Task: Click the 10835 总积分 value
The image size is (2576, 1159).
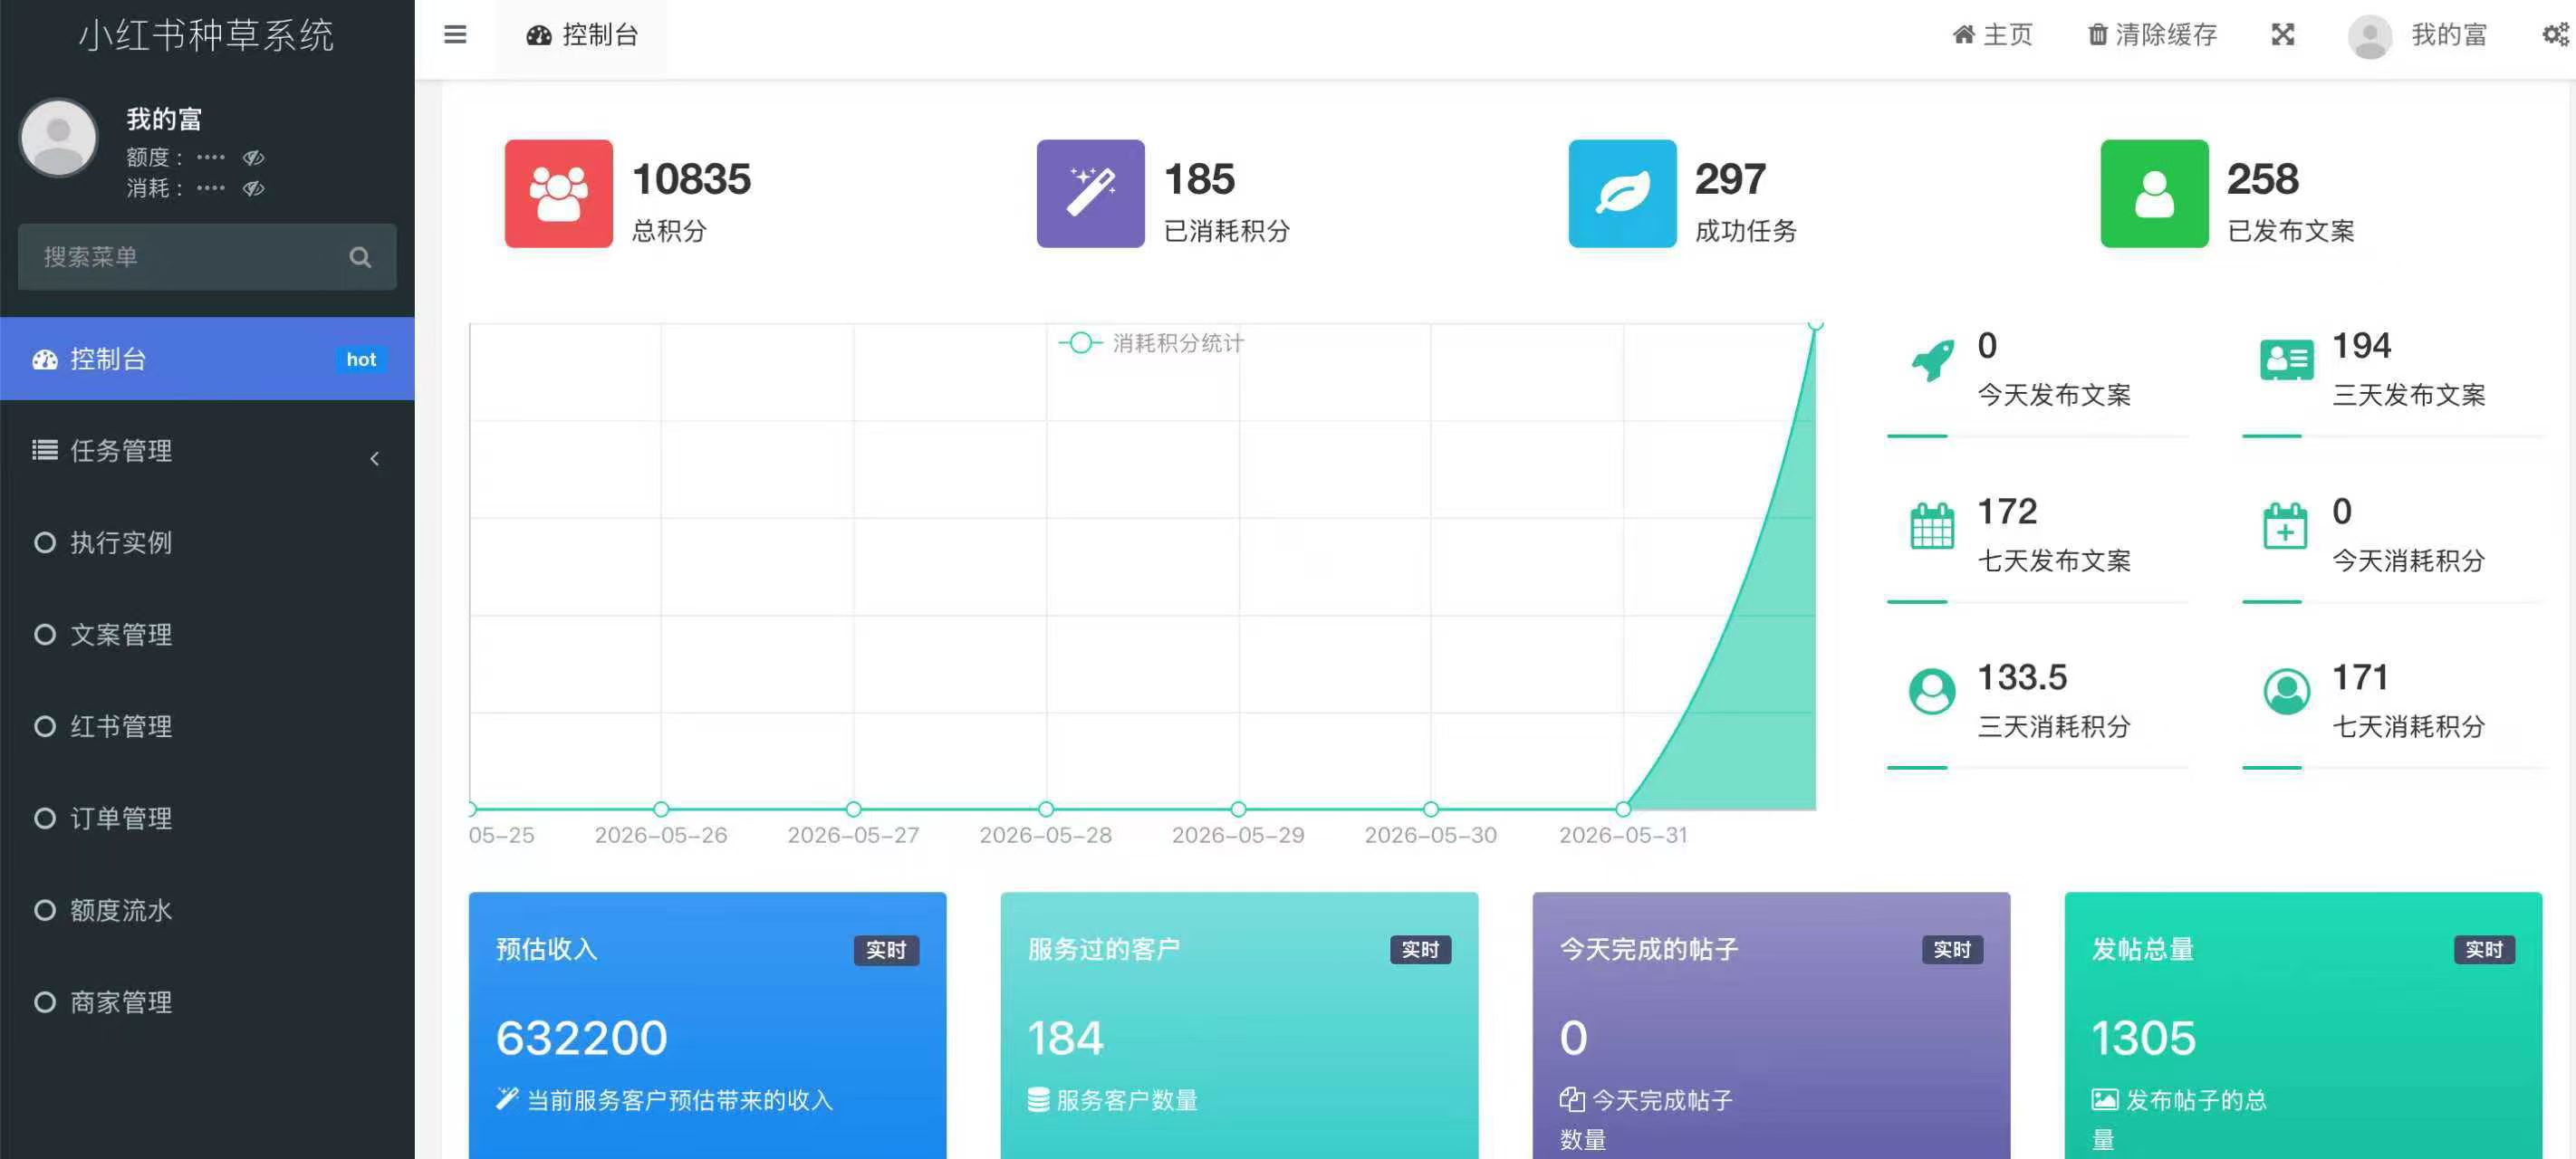Action: pos(691,180)
